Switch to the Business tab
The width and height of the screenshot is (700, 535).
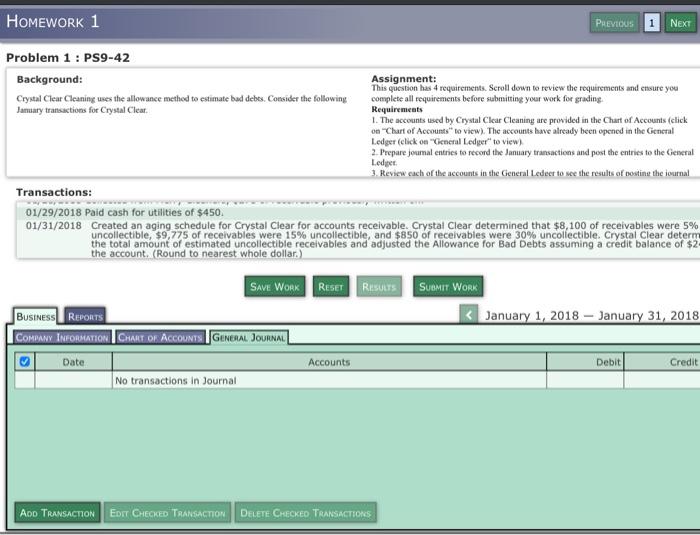click(35, 316)
